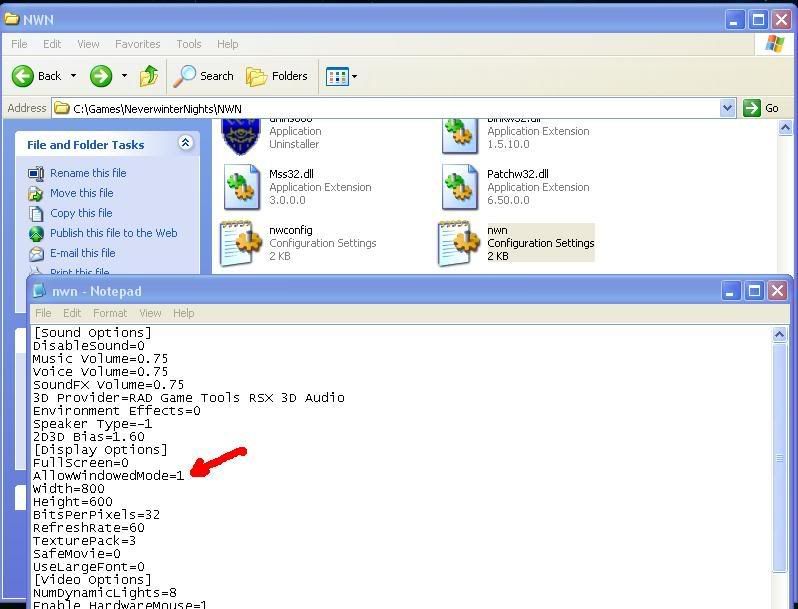Image resolution: width=798 pixels, height=609 pixels.
Task: Go up one folder level icon
Action: [x=149, y=76]
